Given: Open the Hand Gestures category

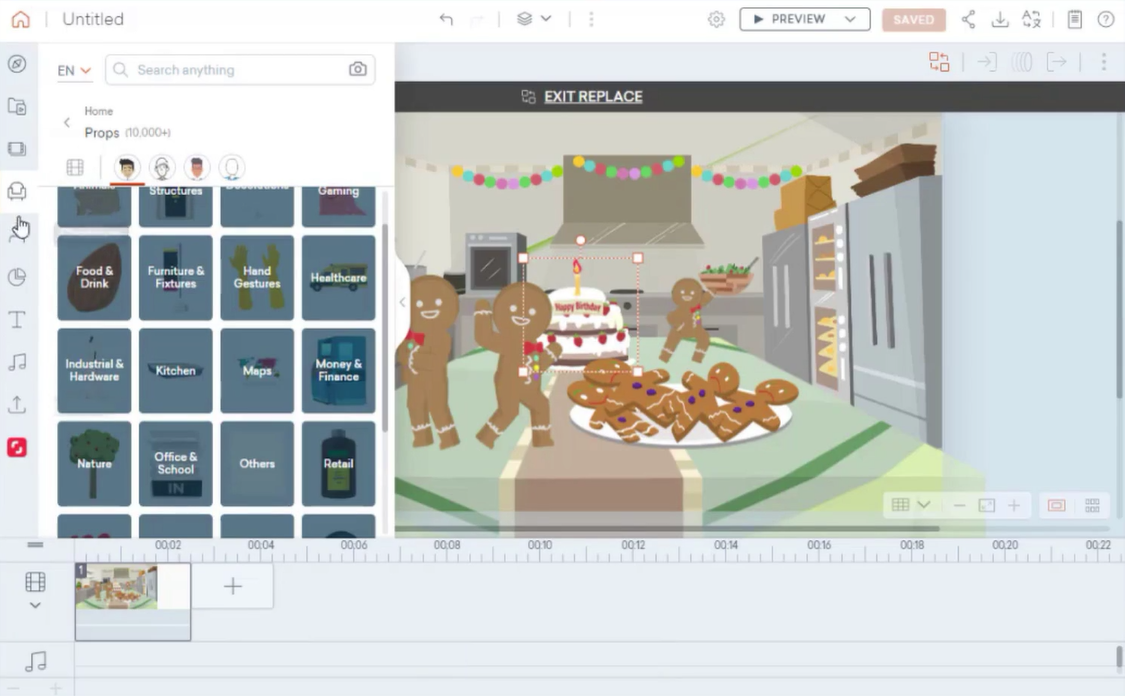Looking at the screenshot, I should (x=257, y=278).
